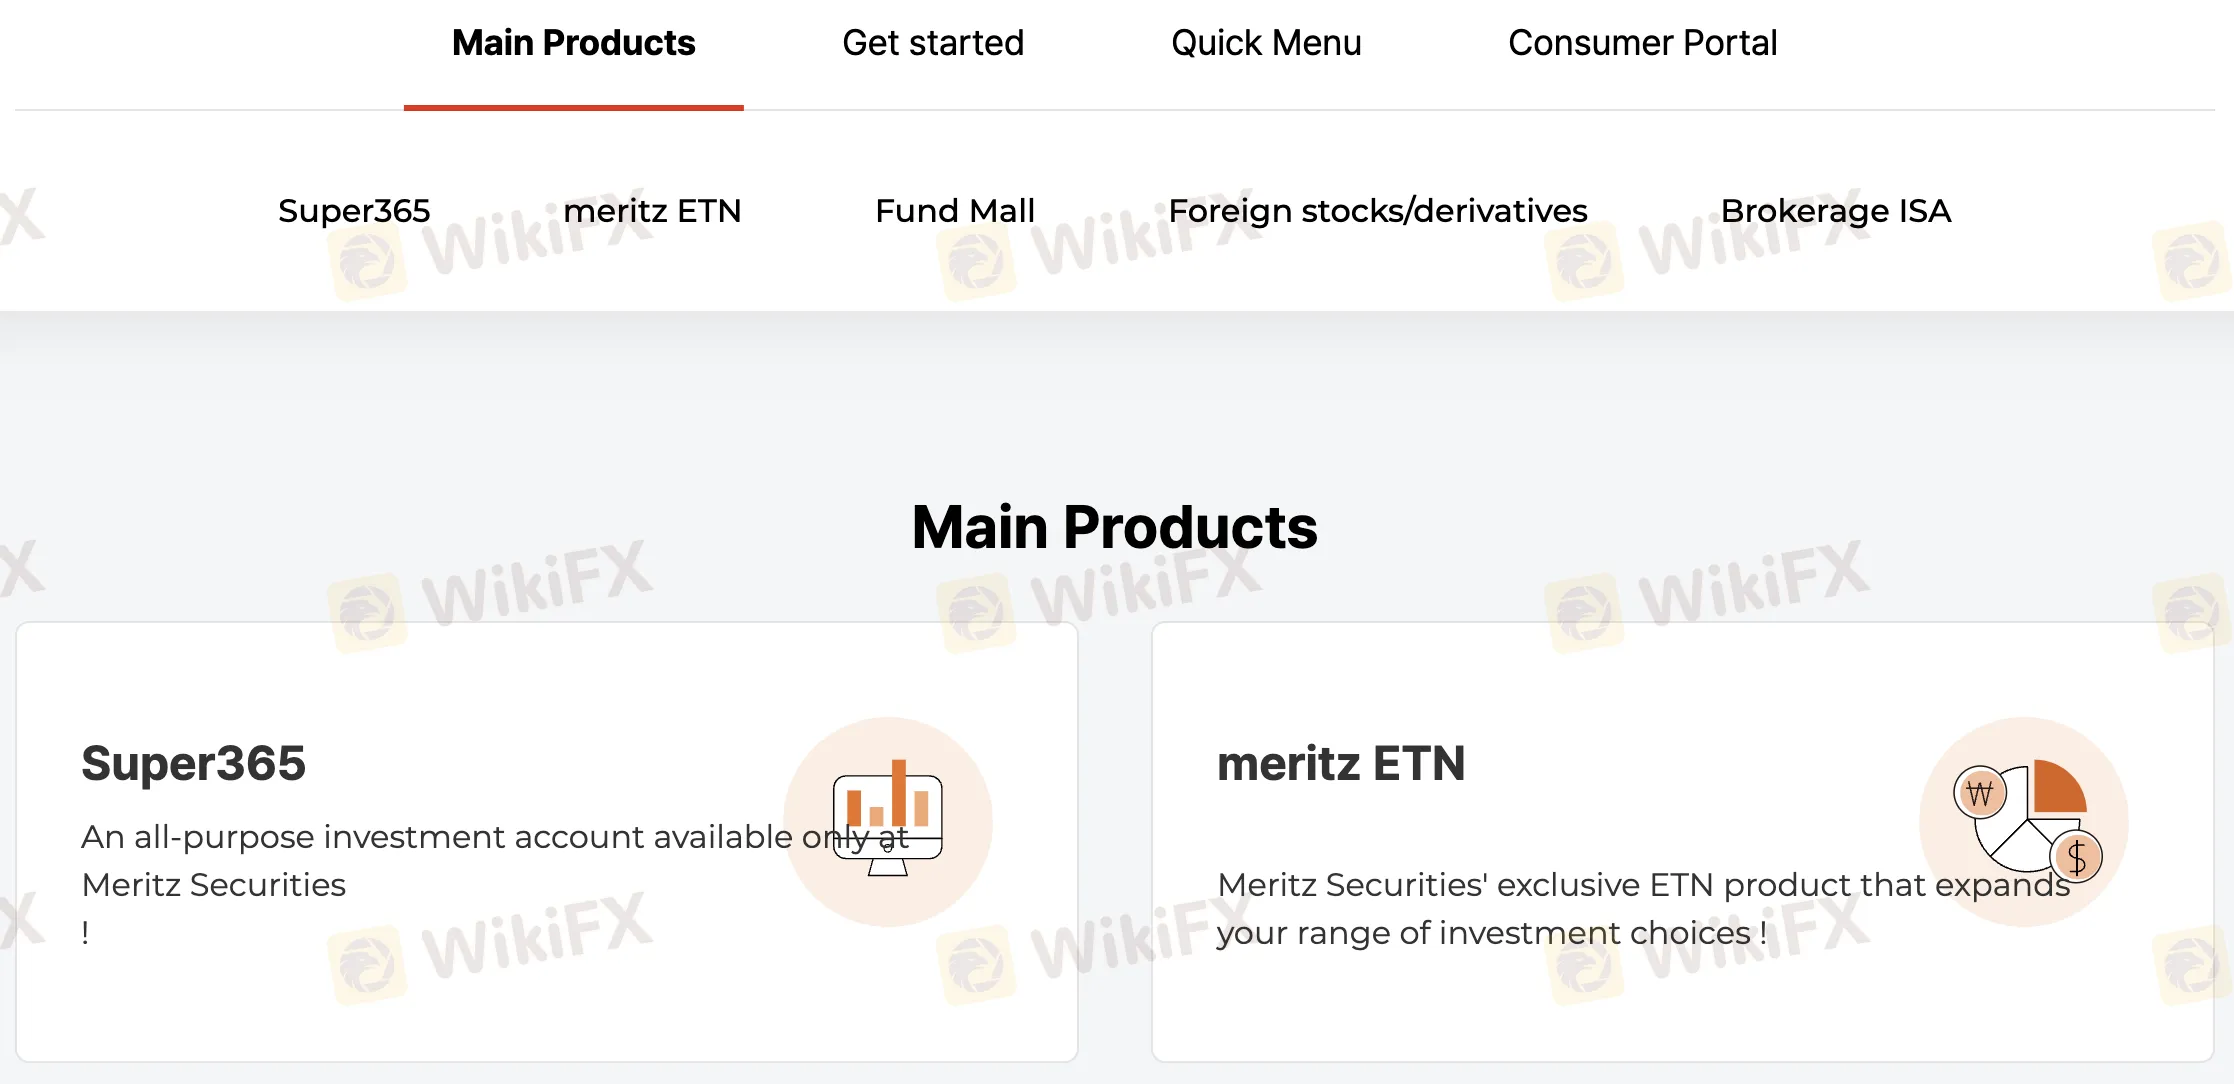Open the Fund Mall link
Image resolution: width=2234 pixels, height=1084 pixels.
[955, 211]
